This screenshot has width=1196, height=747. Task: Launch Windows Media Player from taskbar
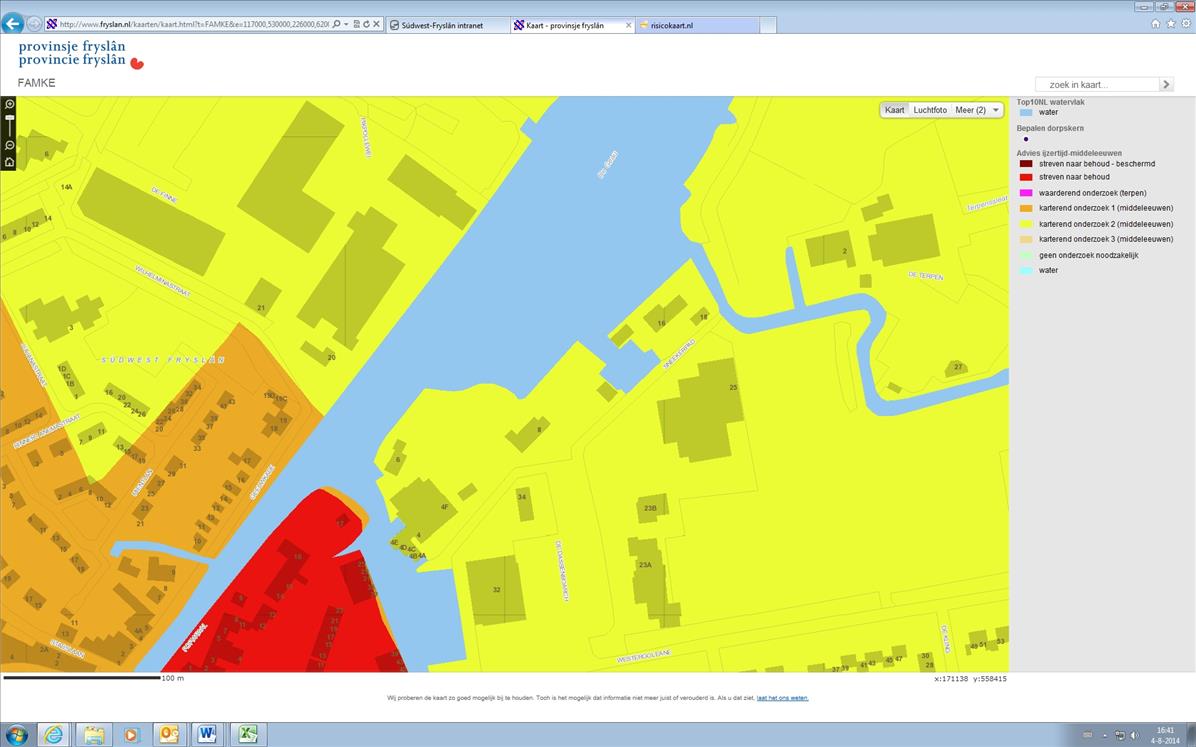click(131, 735)
